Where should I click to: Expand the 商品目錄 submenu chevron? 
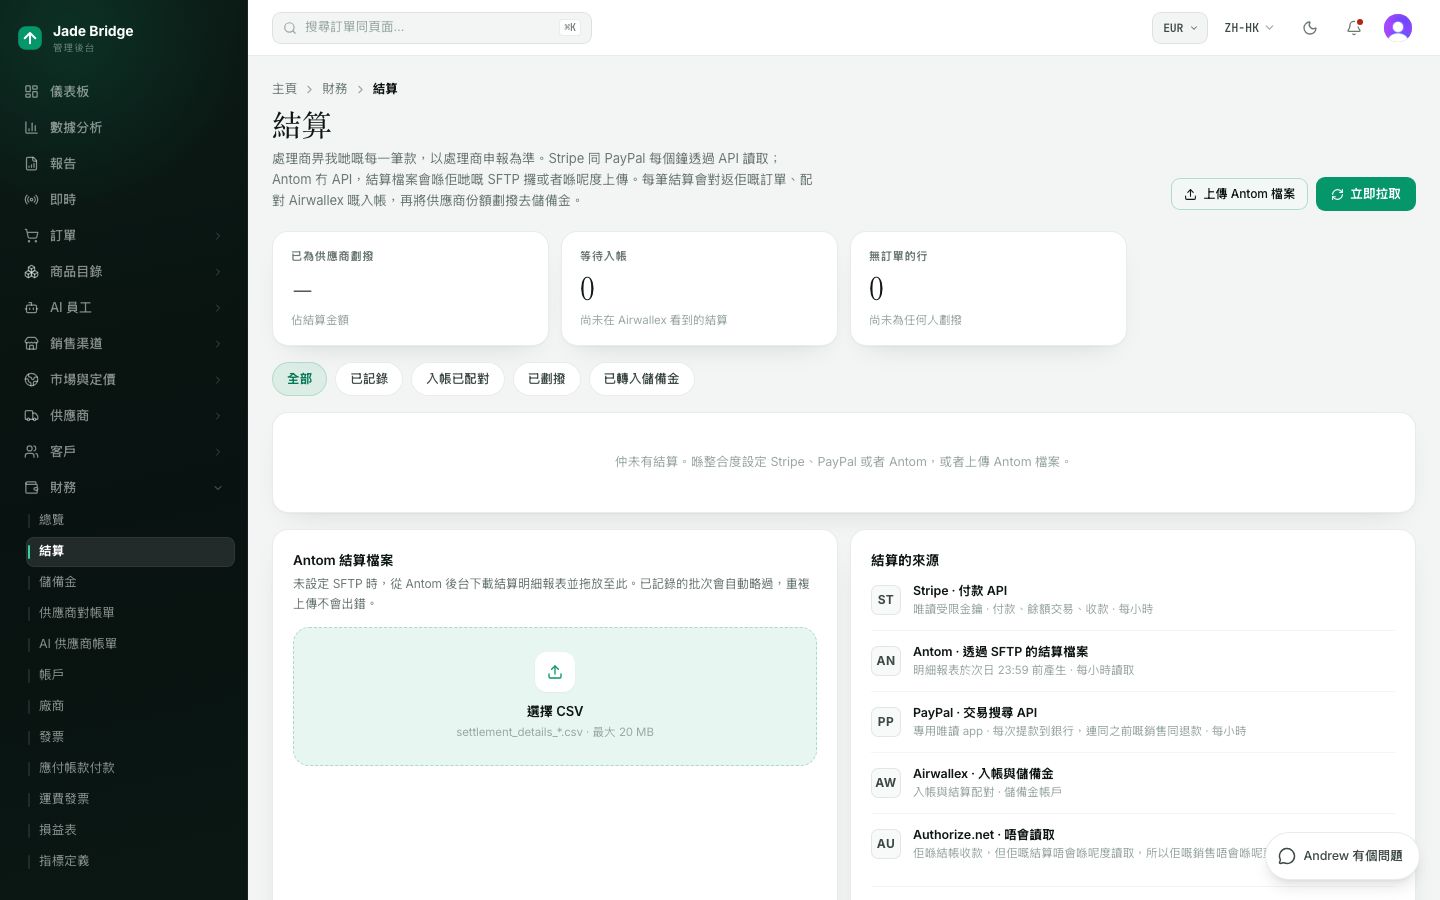218,272
